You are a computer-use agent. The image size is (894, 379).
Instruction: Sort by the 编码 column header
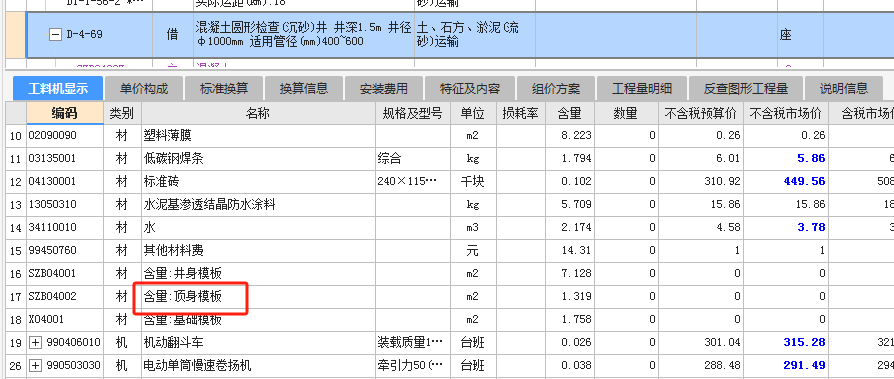pyautogui.click(x=64, y=113)
